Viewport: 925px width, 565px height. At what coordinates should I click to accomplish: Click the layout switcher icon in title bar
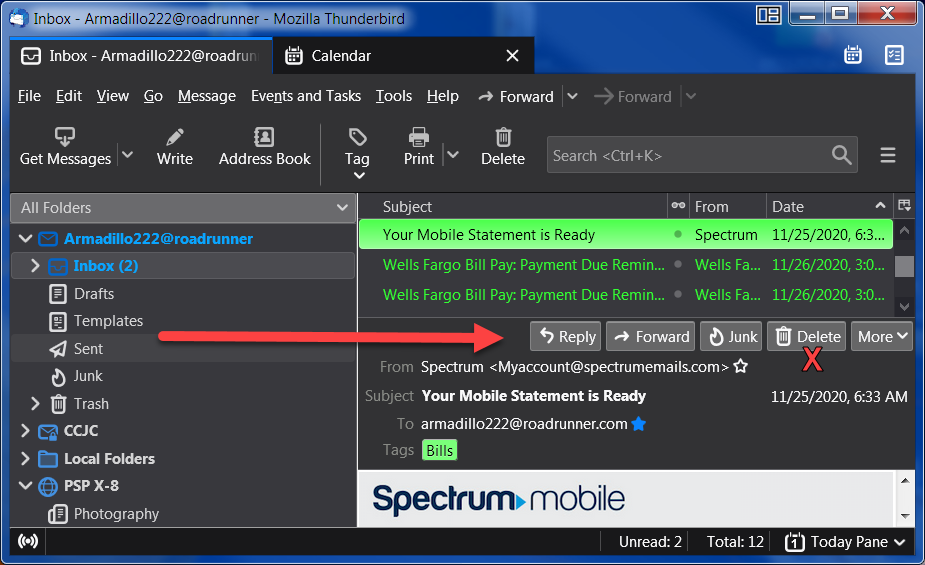tap(769, 15)
